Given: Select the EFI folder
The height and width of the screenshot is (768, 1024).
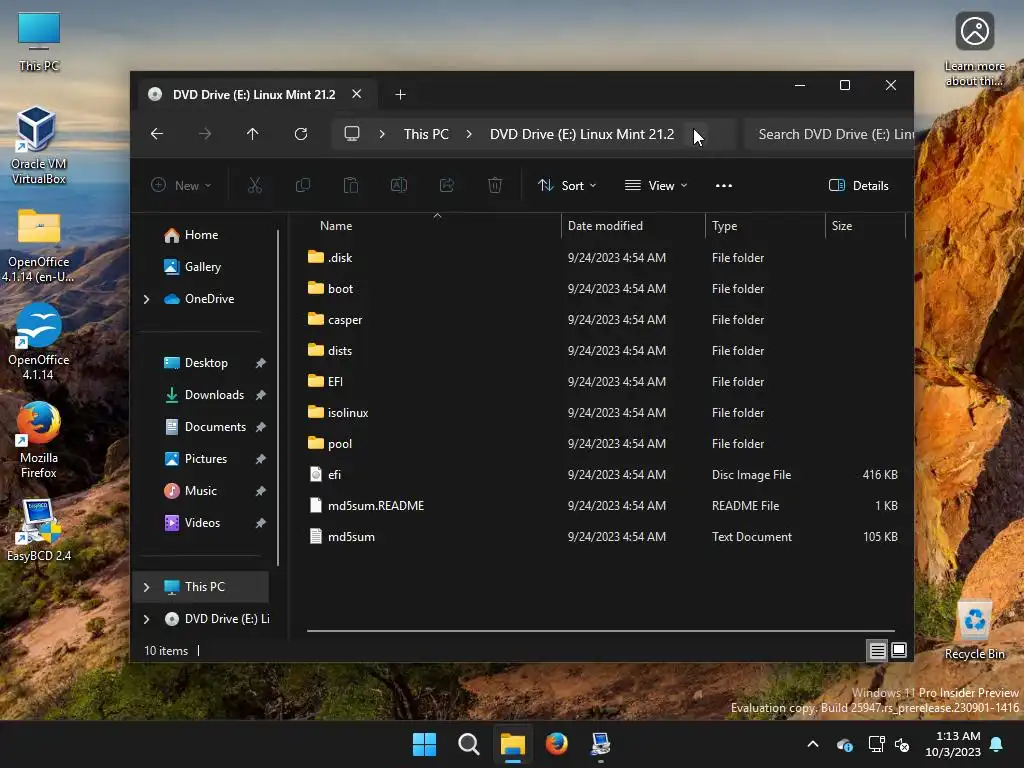Looking at the screenshot, I should point(604,382).
